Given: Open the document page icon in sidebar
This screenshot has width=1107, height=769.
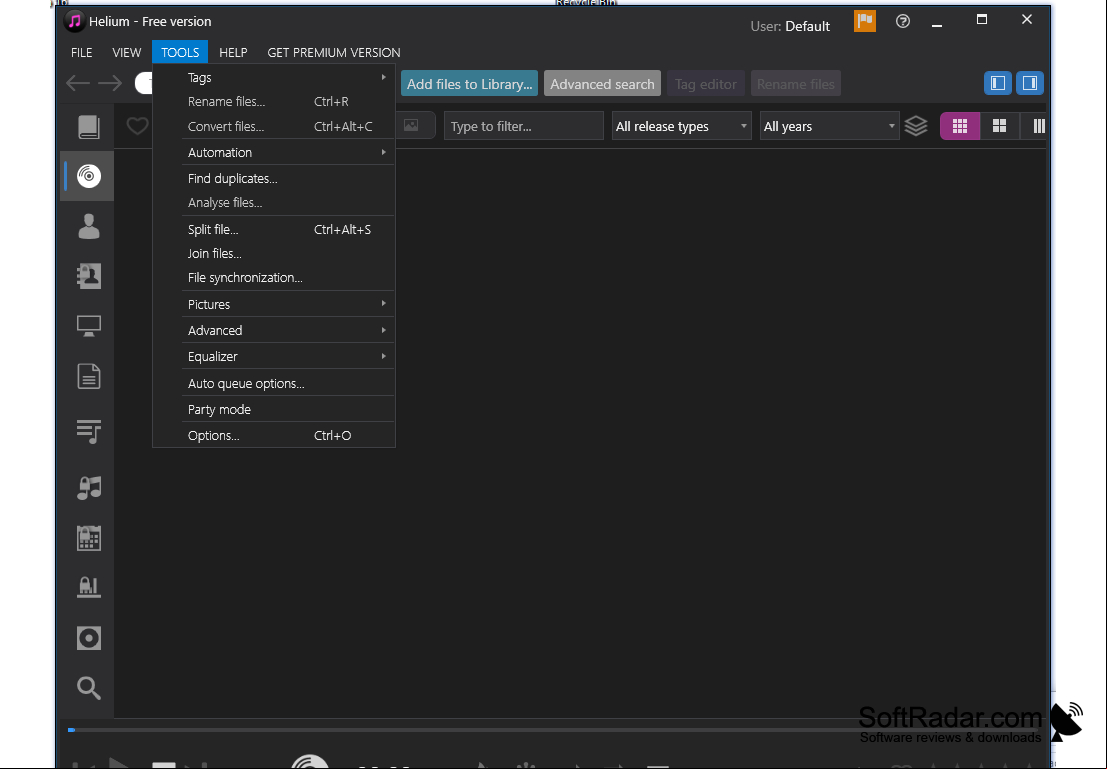Looking at the screenshot, I should point(88,376).
